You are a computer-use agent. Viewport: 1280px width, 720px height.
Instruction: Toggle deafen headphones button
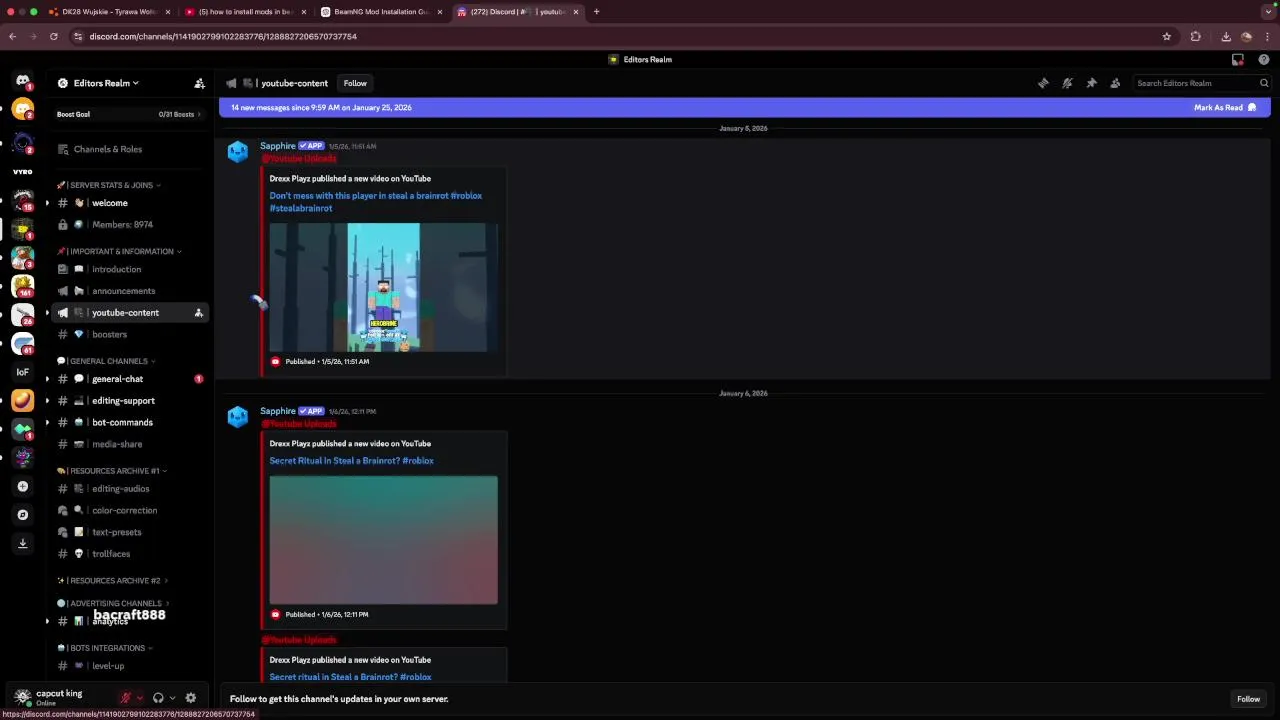[x=158, y=698]
